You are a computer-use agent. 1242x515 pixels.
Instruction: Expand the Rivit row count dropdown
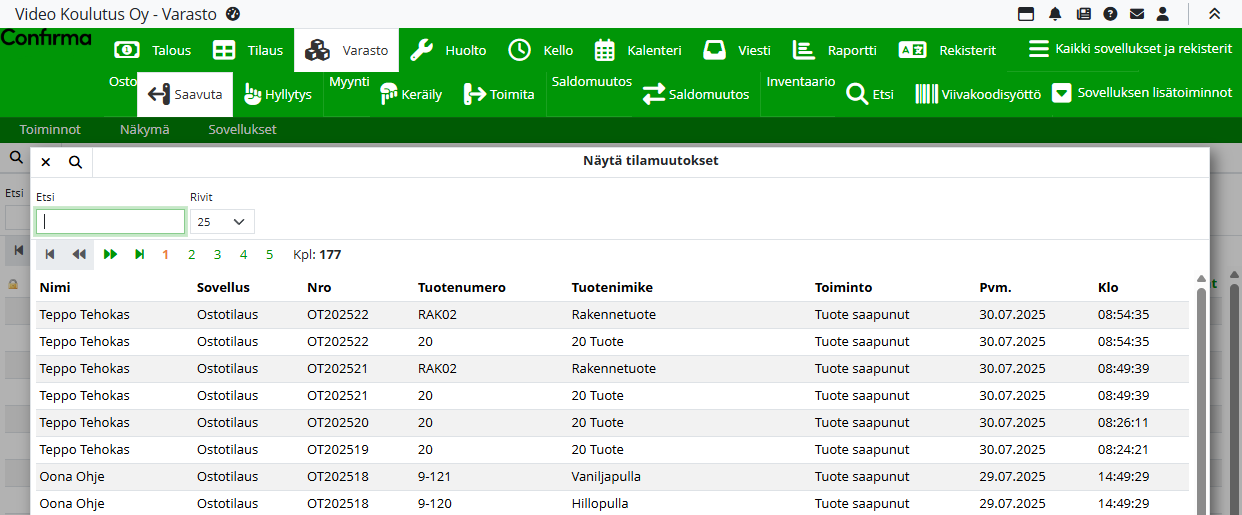tap(222, 221)
